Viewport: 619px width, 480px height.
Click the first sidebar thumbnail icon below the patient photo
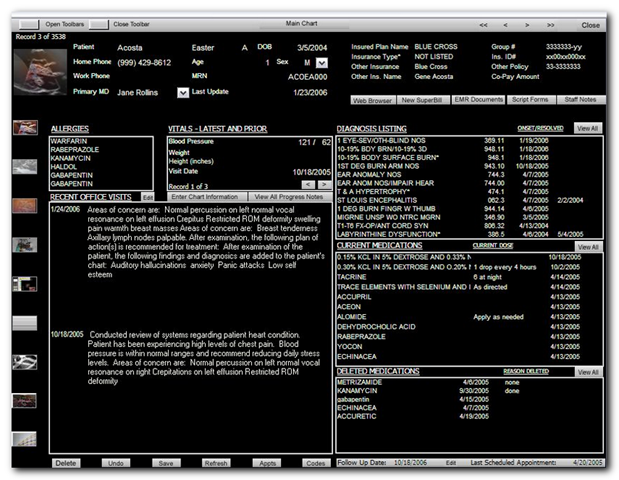coord(25,128)
